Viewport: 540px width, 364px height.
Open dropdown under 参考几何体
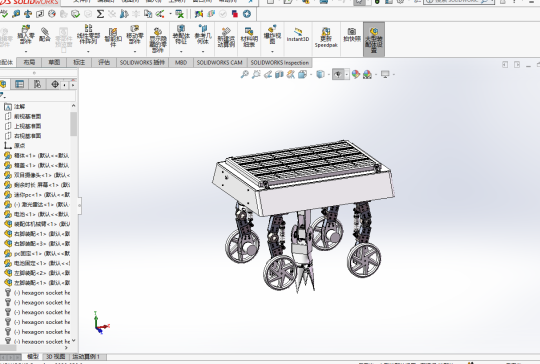point(203,52)
